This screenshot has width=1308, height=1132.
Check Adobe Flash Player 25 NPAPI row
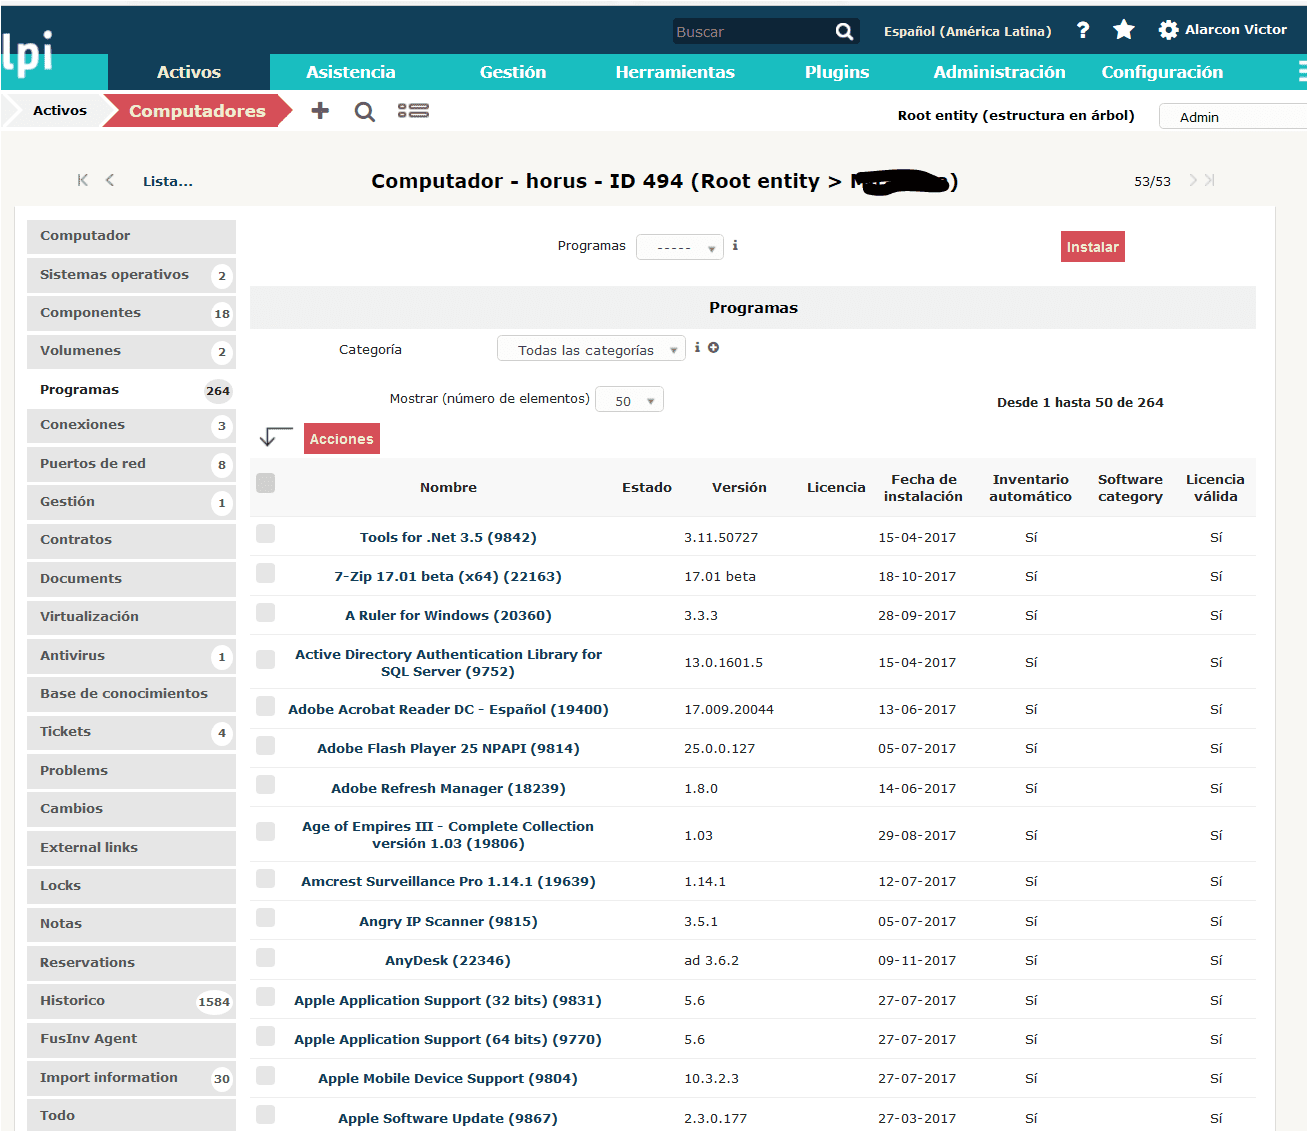pyautogui.click(x=265, y=745)
